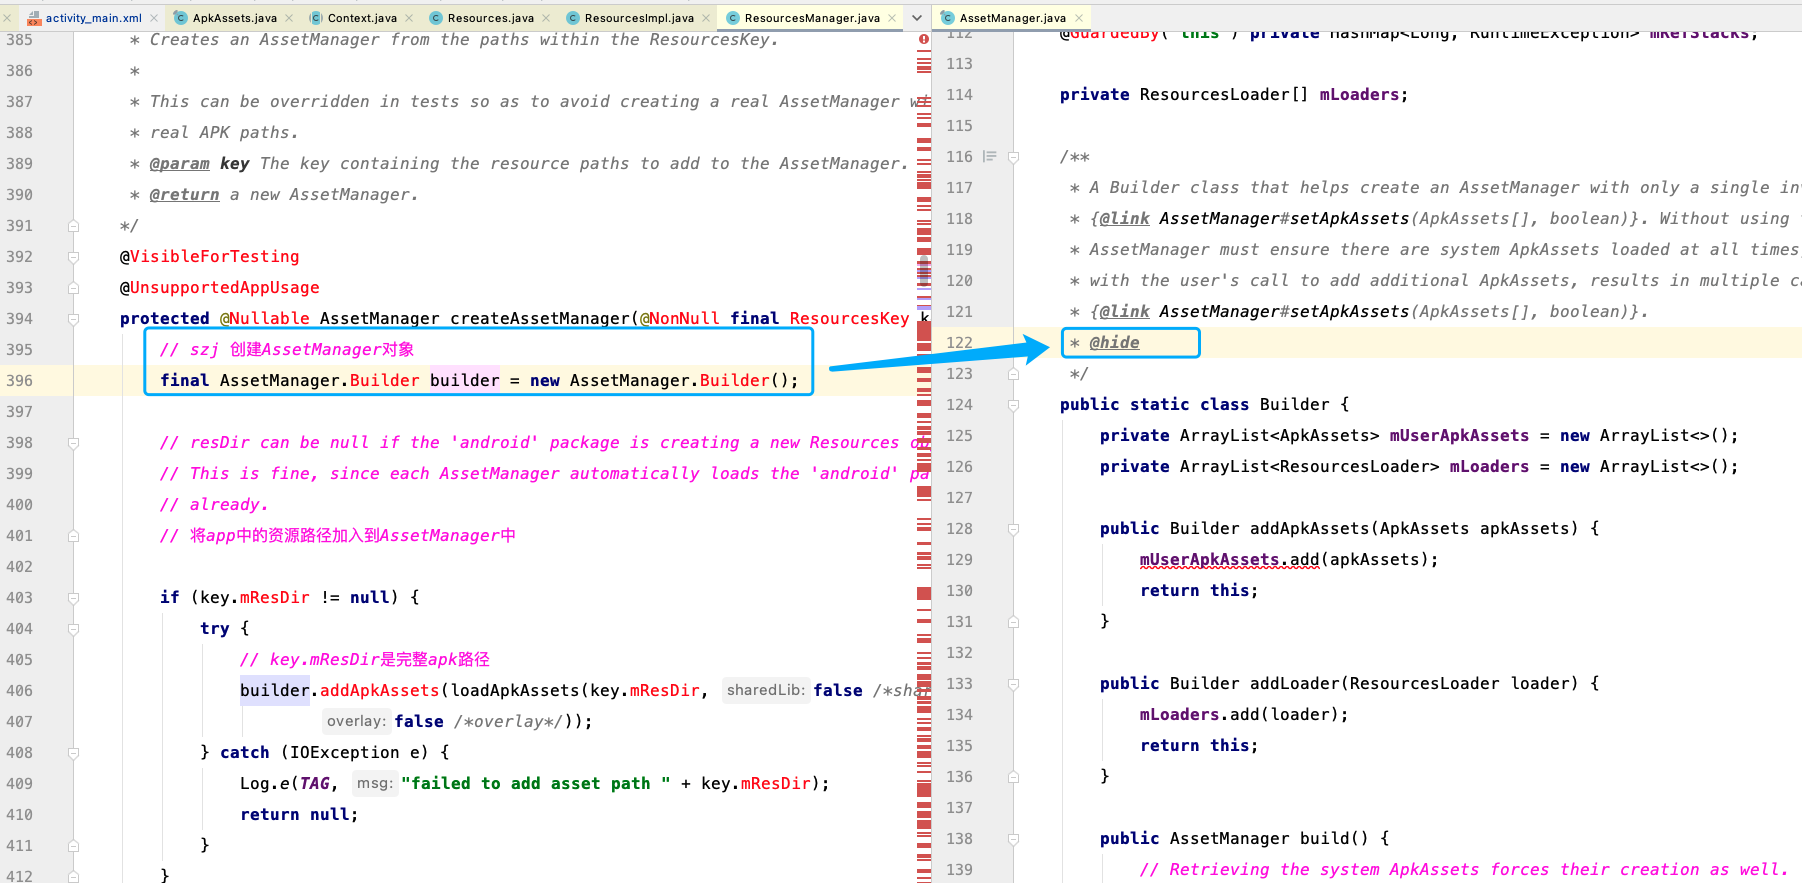
Task: Fold addApkAssets method at line 128
Action: point(1013,529)
